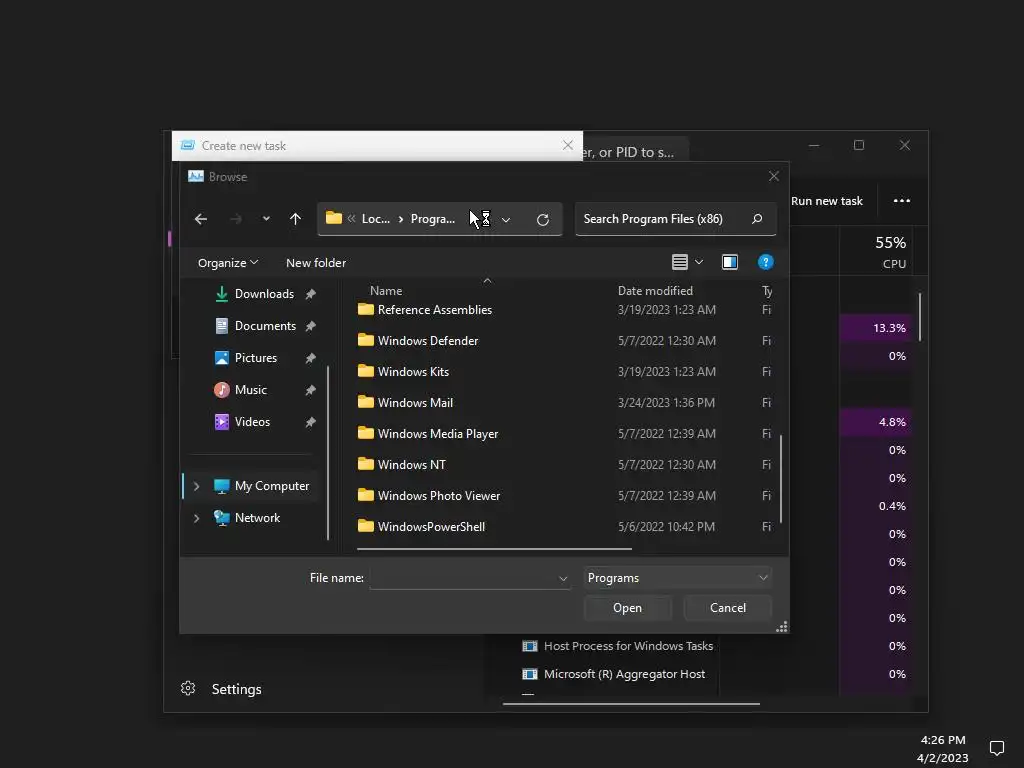
Task: Open the File name dropdown arrow
Action: click(563, 579)
